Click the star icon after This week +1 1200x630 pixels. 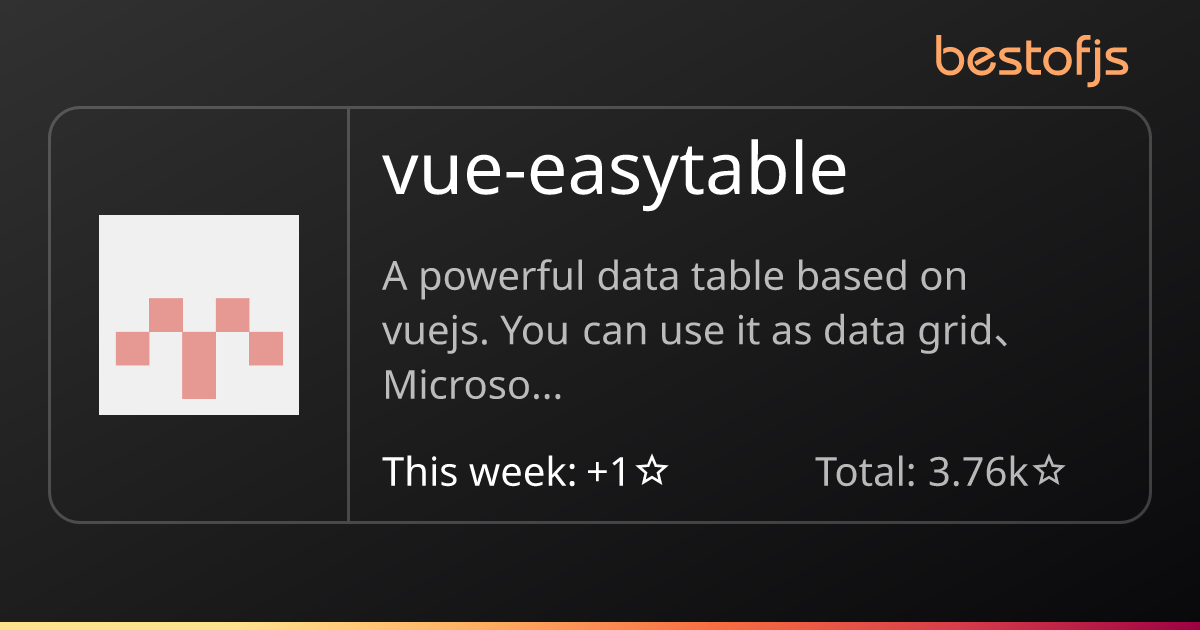652,471
